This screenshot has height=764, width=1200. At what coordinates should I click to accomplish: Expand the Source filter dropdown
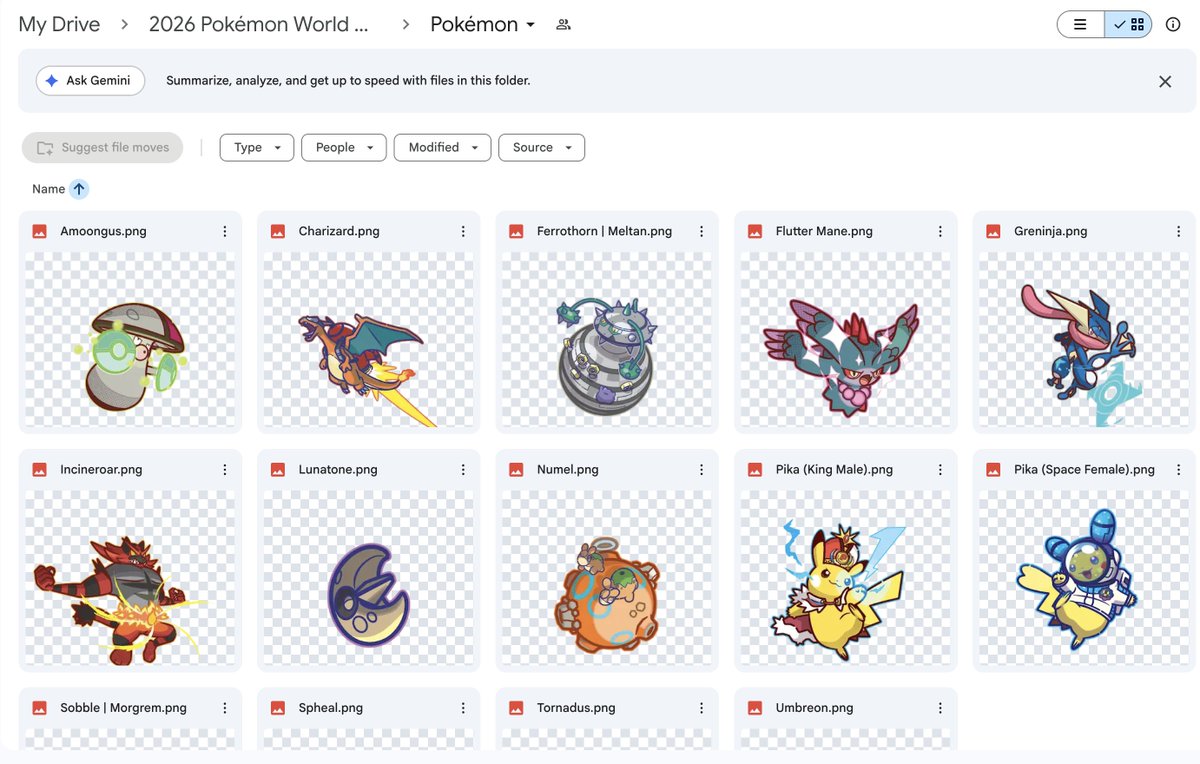tap(541, 147)
